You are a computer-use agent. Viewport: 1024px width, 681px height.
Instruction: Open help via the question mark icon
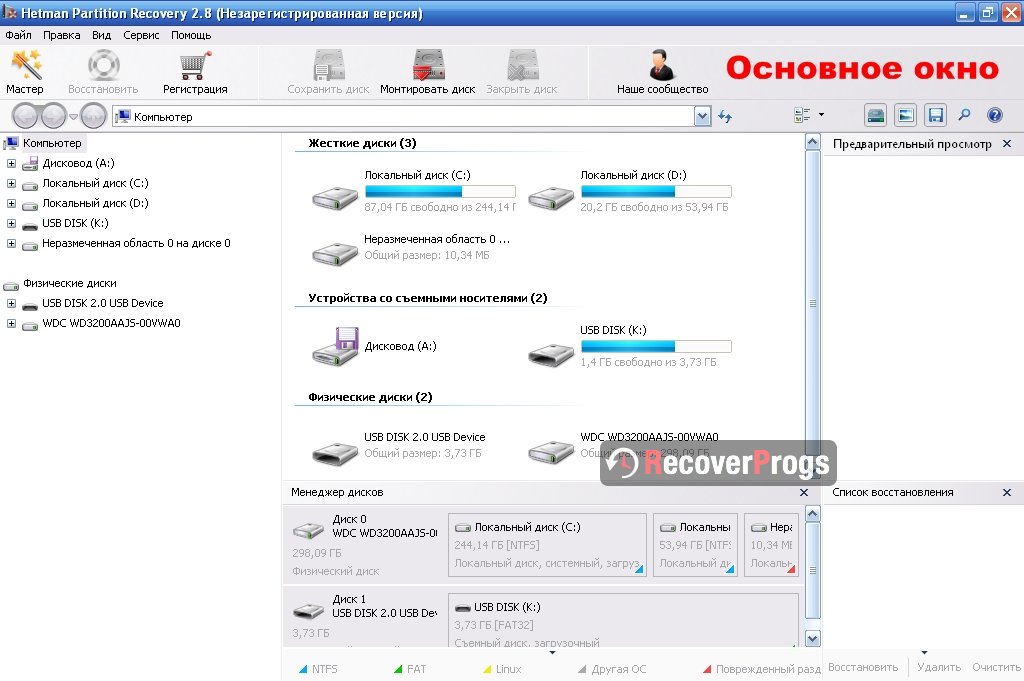[994, 116]
